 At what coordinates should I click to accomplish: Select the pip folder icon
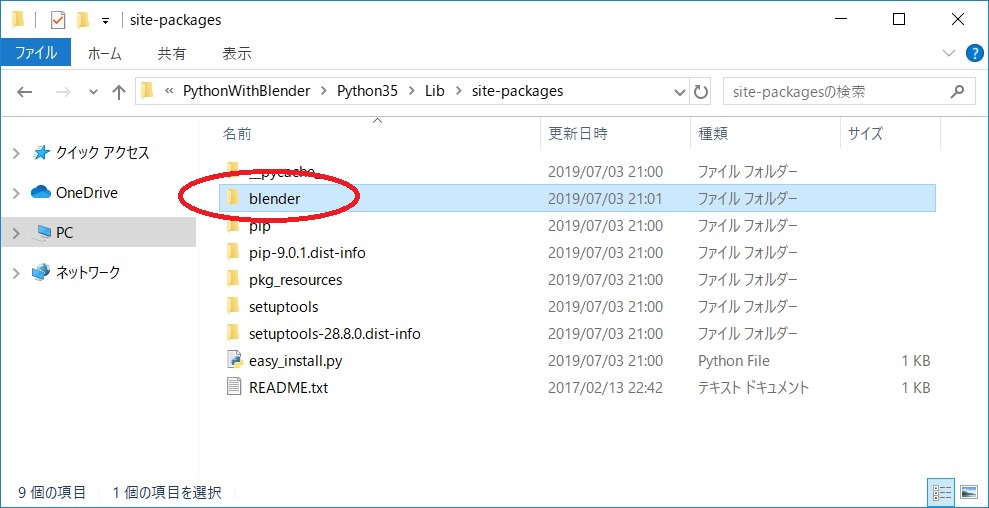click(233, 225)
